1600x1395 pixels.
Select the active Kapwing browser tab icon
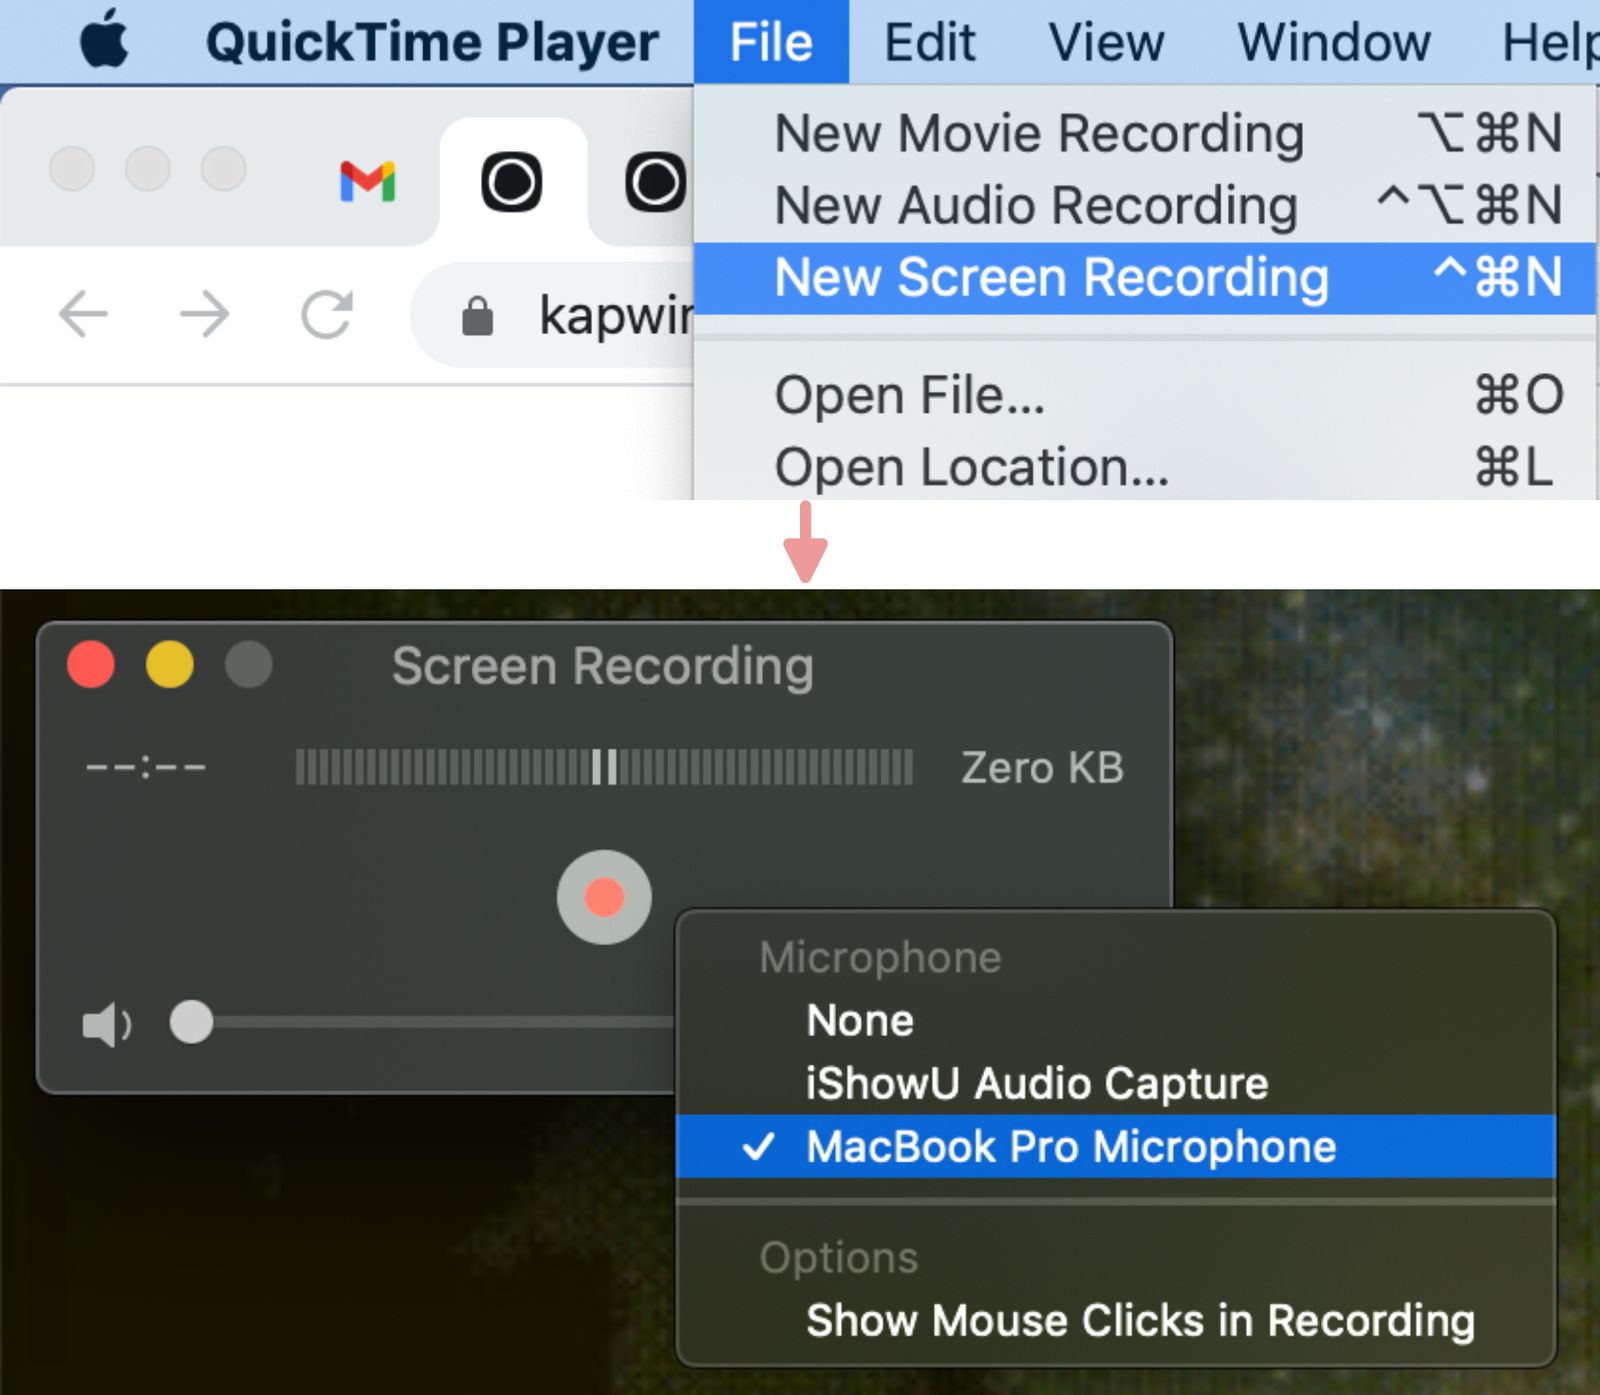coord(512,182)
